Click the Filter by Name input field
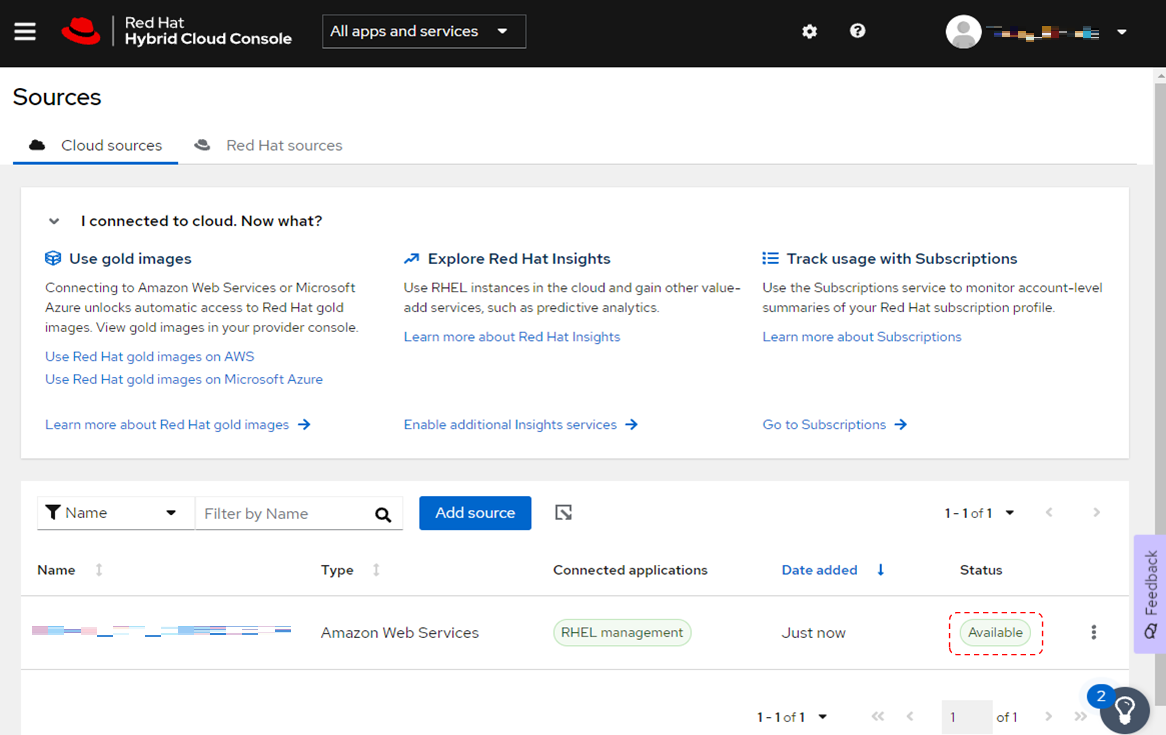The image size is (1166, 735). click(x=283, y=514)
